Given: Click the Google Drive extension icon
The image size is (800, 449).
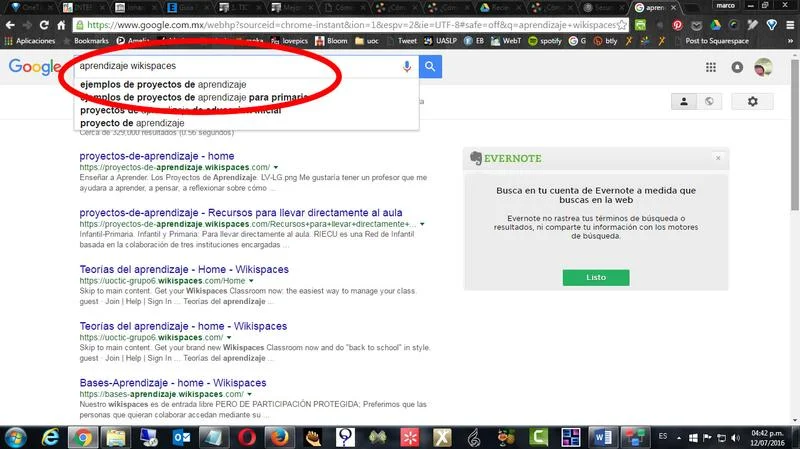Looking at the screenshot, I should [x=716, y=24].
